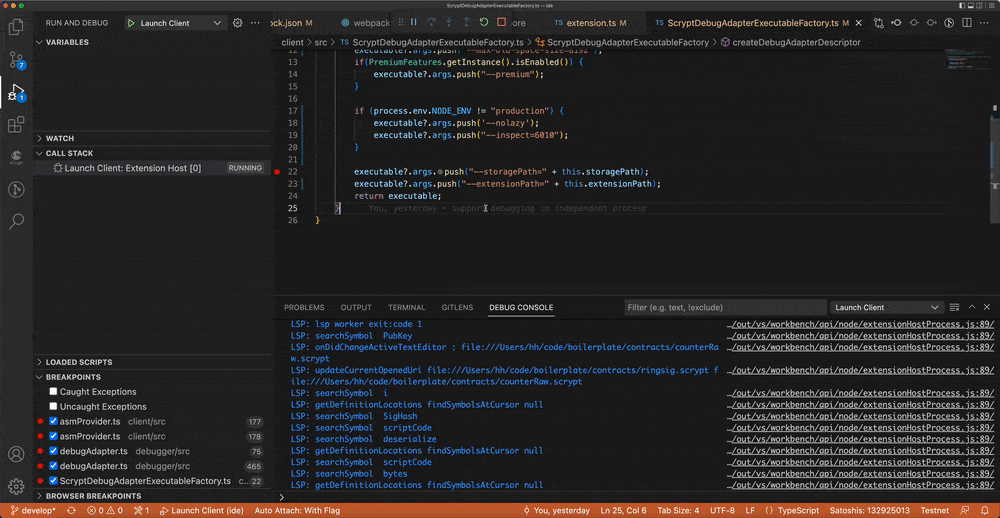Viewport: 1000px width, 518px height.
Task: Select Launch Client: Extension Host call stack row
Action: click(x=153, y=168)
